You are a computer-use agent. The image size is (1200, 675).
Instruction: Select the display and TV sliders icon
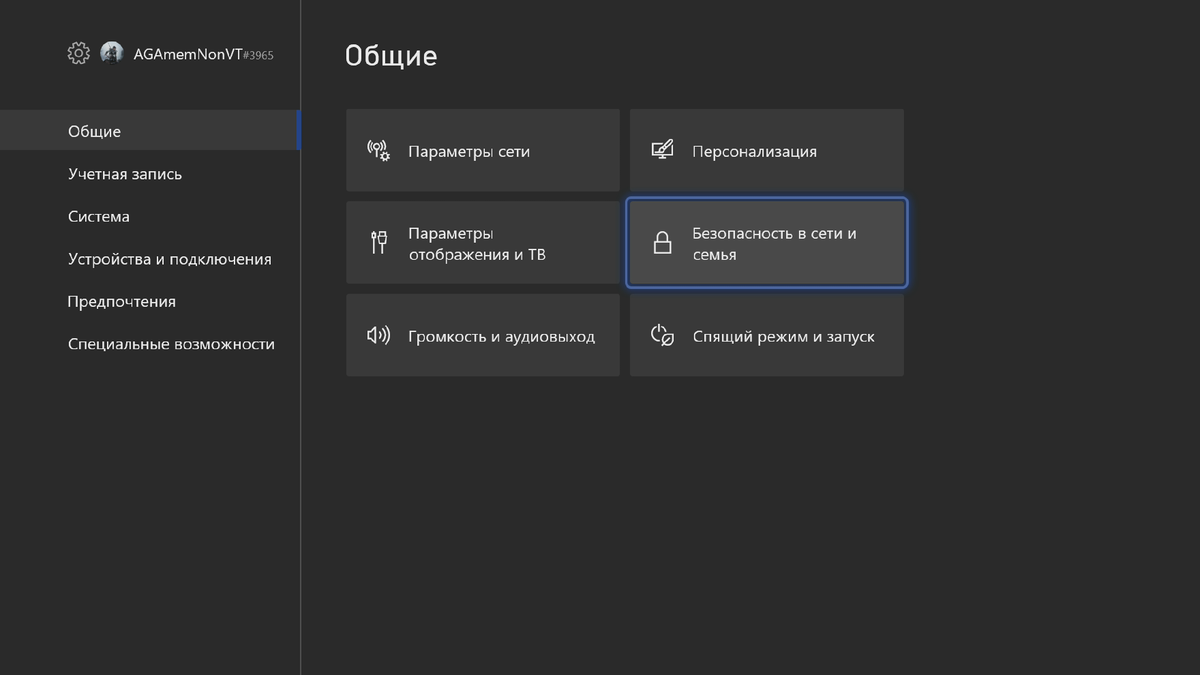377,242
